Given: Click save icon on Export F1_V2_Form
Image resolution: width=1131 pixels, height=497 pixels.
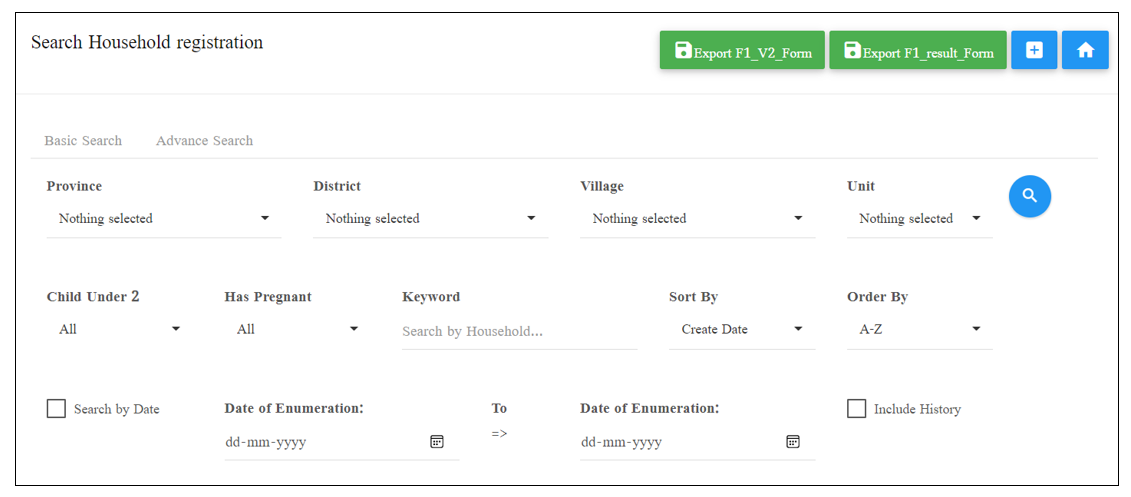Looking at the screenshot, I should pyautogui.click(x=683, y=50).
